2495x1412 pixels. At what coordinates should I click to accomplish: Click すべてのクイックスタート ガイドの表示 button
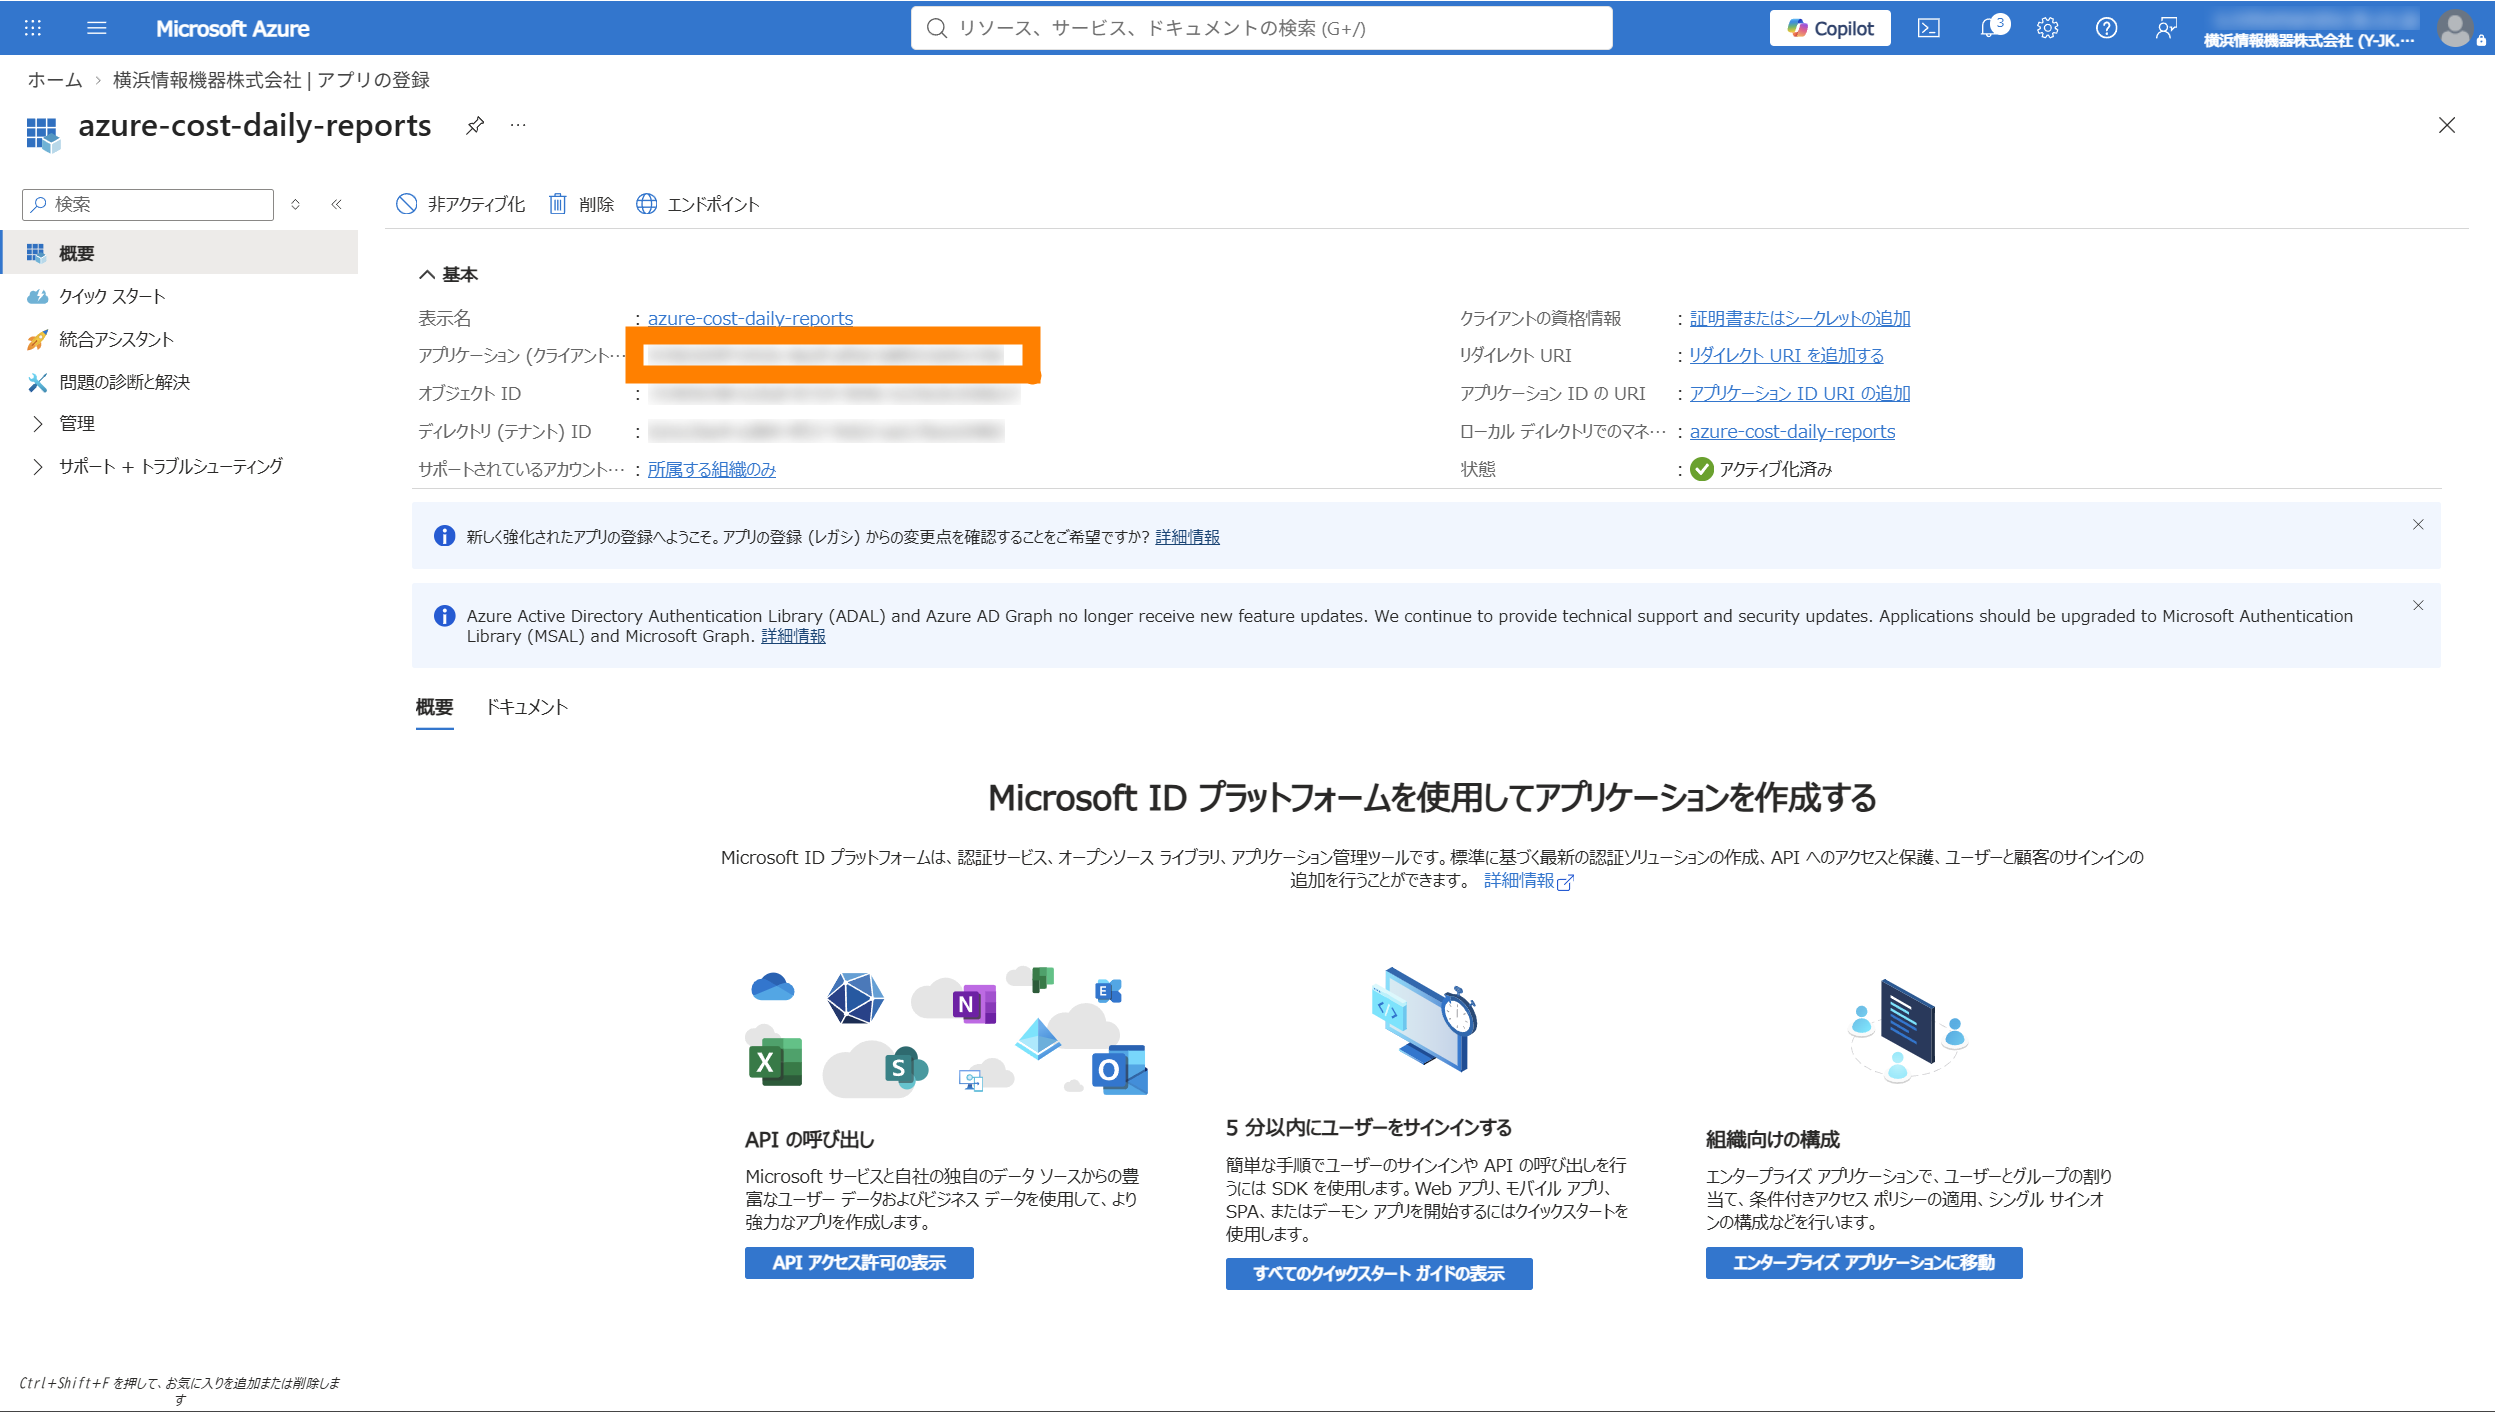pyautogui.click(x=1379, y=1274)
